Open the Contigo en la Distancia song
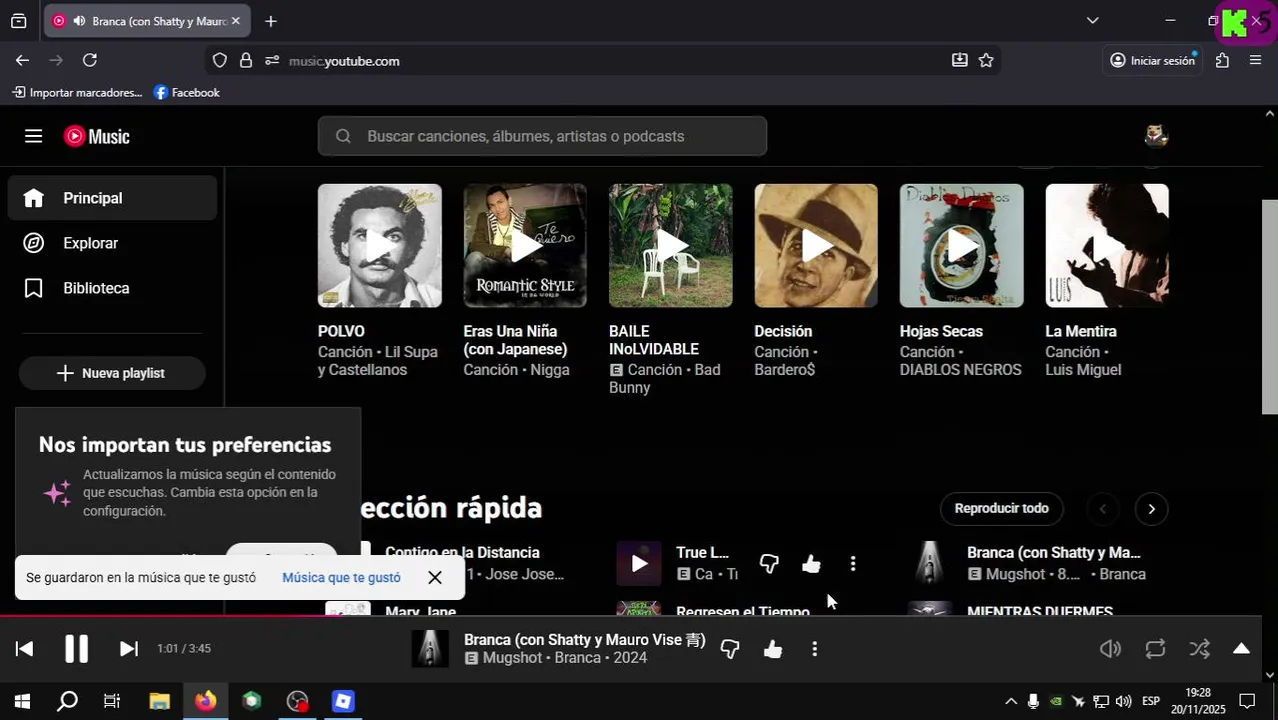Screen dimensions: 1278x720 coord(462,552)
